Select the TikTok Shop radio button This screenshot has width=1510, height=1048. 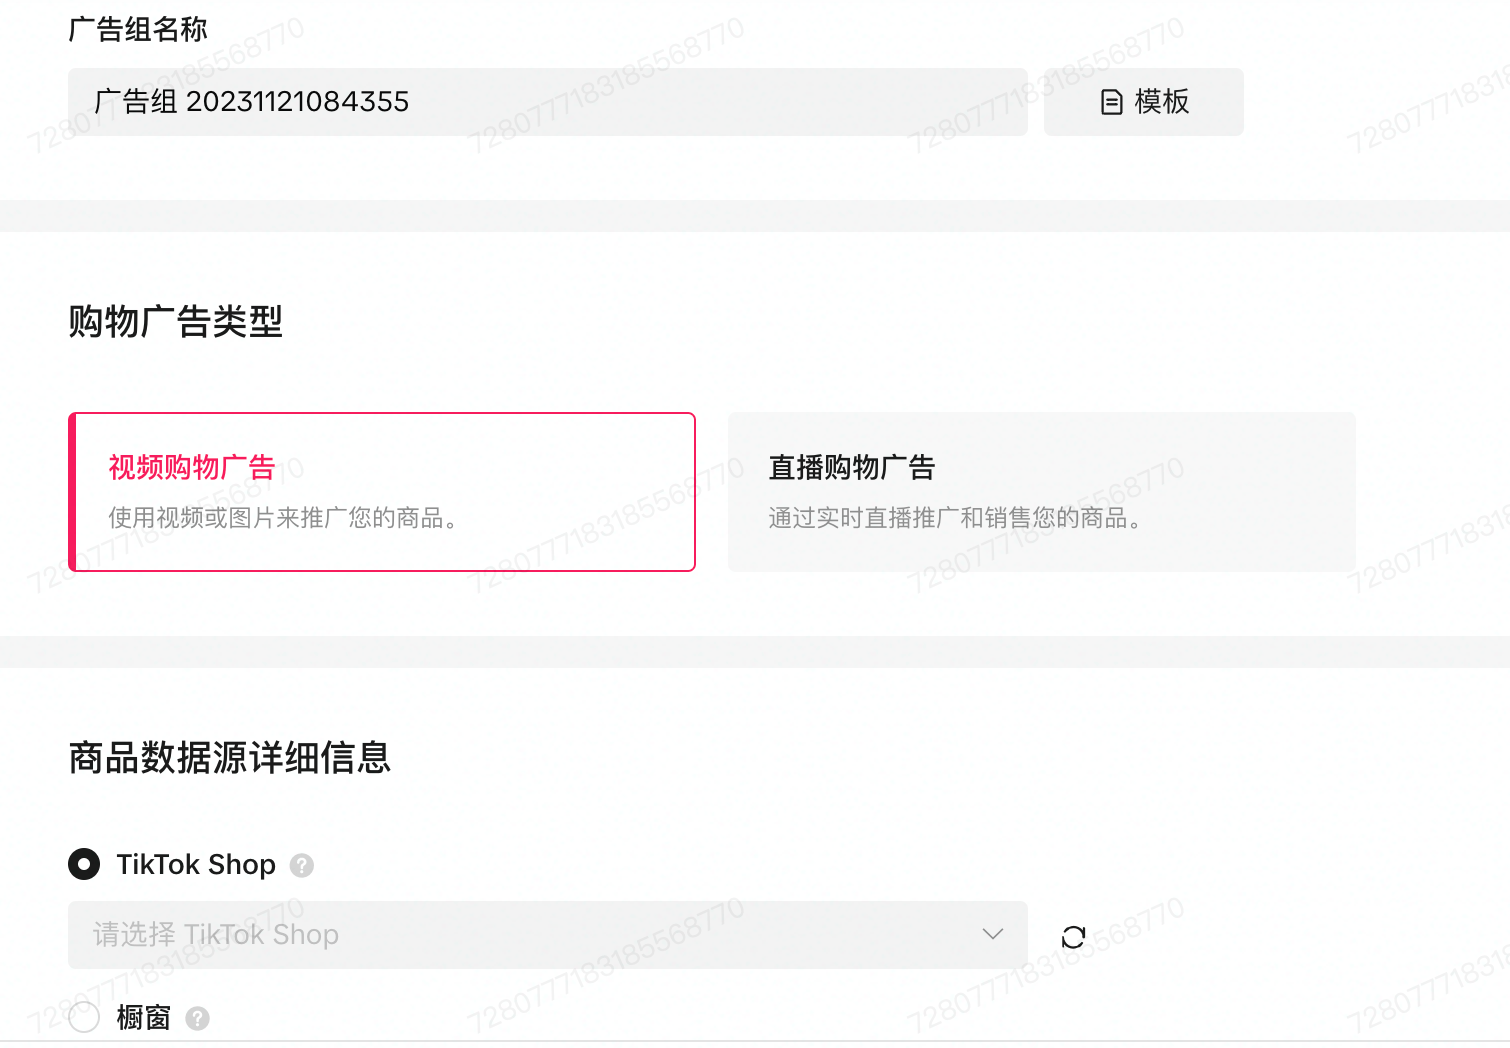84,864
